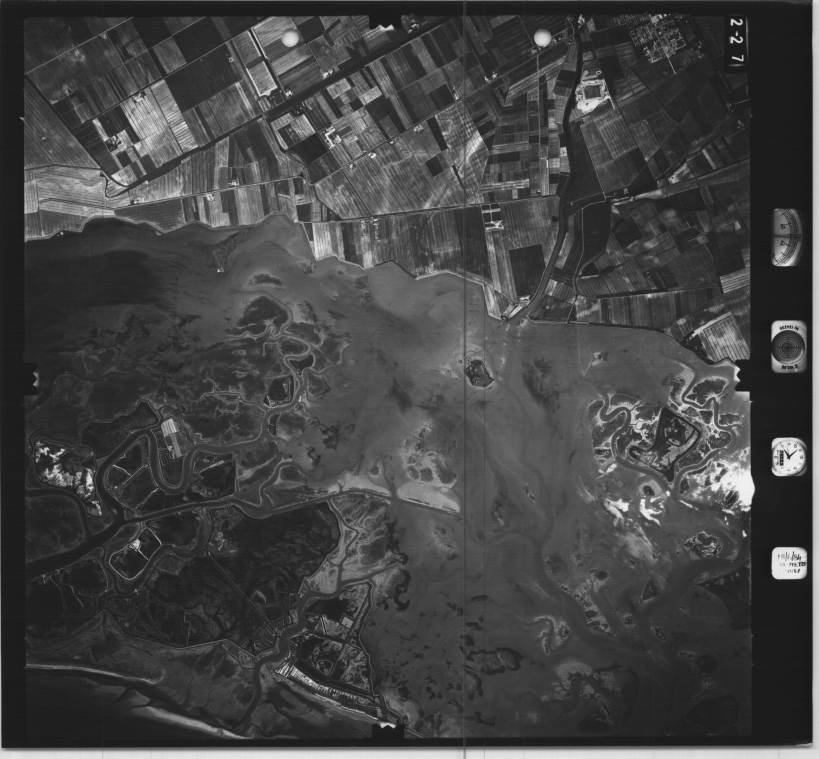Click the altimeter gauge in the right margin
This screenshot has width=819, height=759.
pos(787,237)
